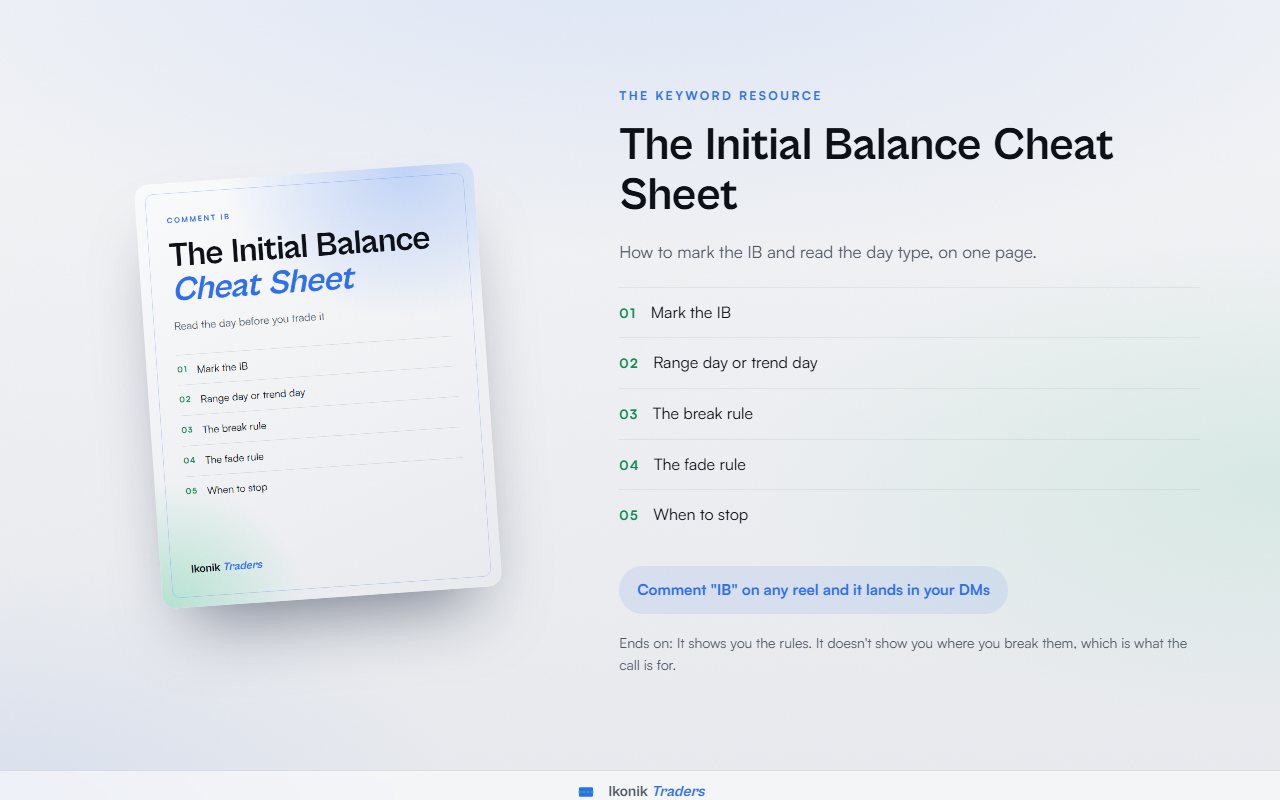The image size is (1280, 800).
Task: Click the "The Initial Balance Cheat Sheet" main heading
Action: tap(866, 169)
